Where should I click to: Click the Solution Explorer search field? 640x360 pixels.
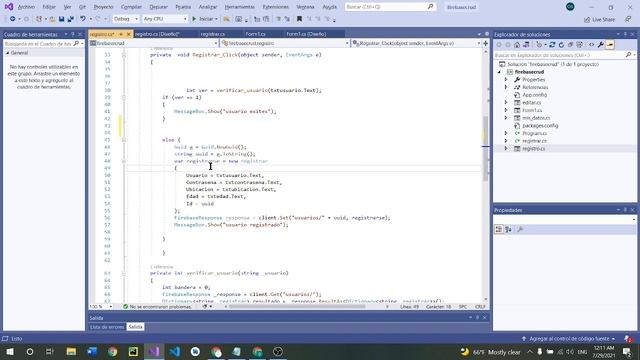coord(564,55)
